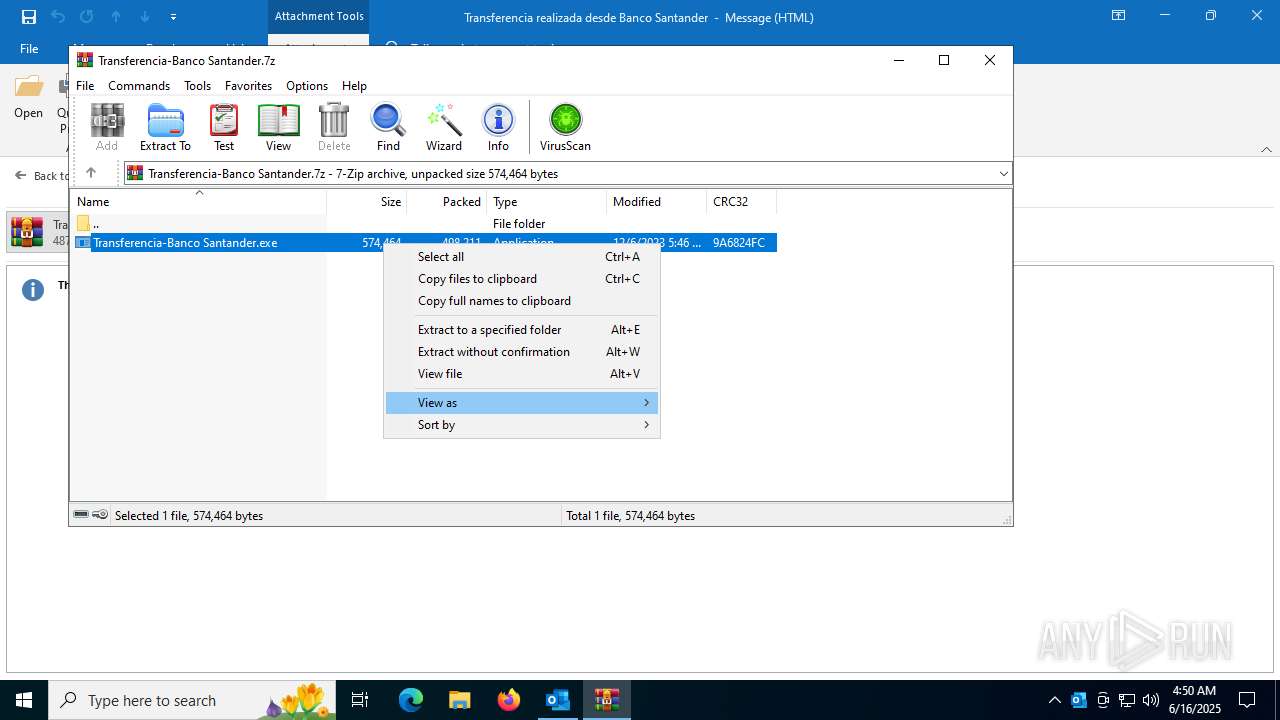Click the Add toolbar icon in WinRAR
Viewport: 1280px width, 720px height.
click(x=107, y=127)
